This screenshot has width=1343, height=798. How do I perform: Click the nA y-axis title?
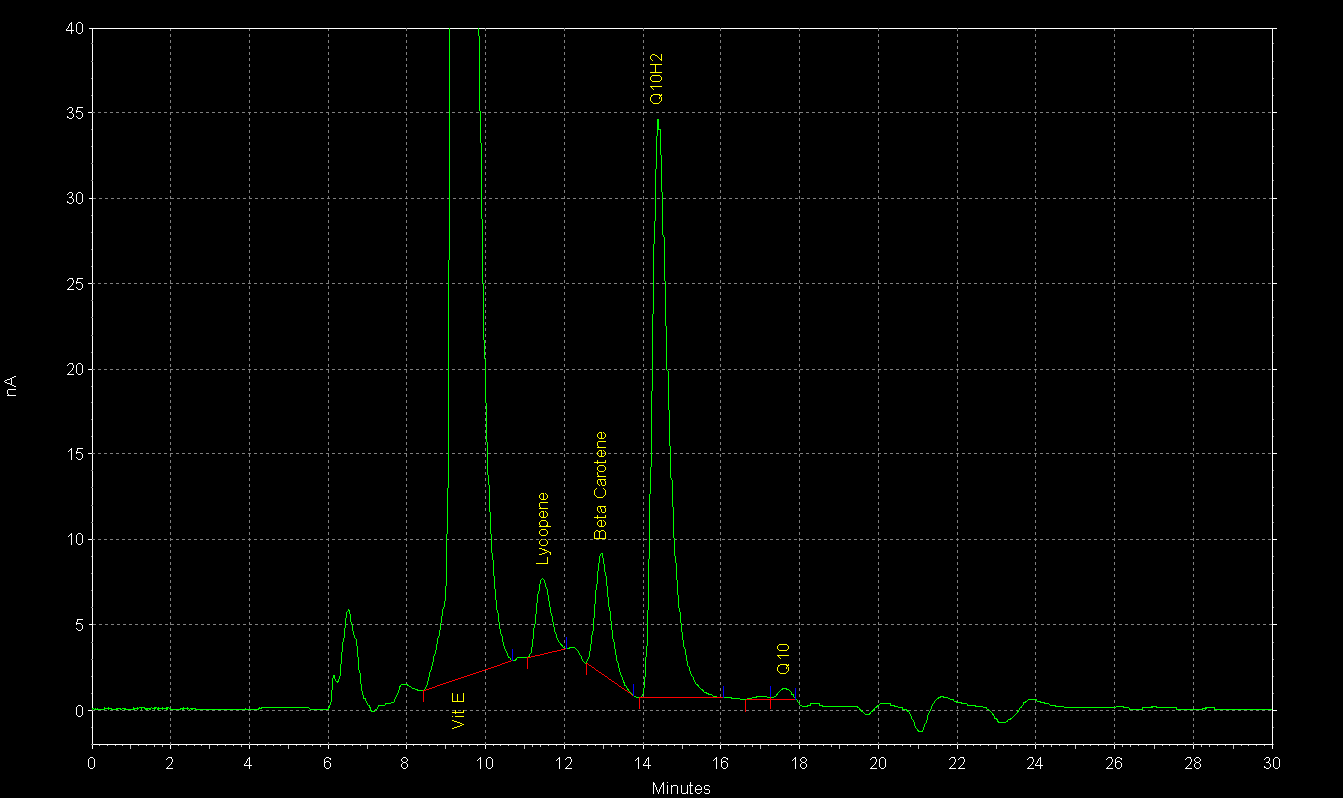[x=12, y=385]
